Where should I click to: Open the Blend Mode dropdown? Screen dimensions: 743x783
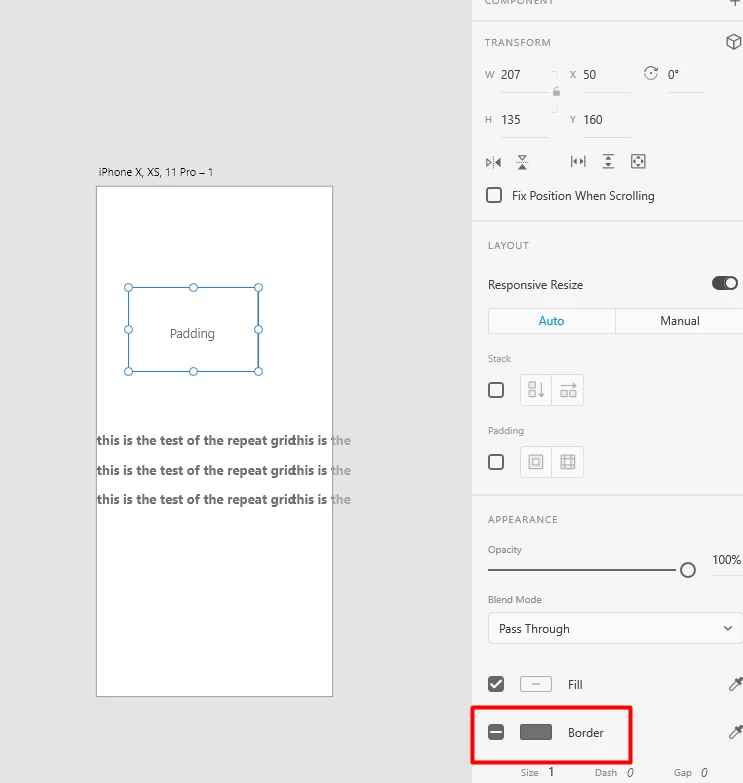click(x=615, y=628)
